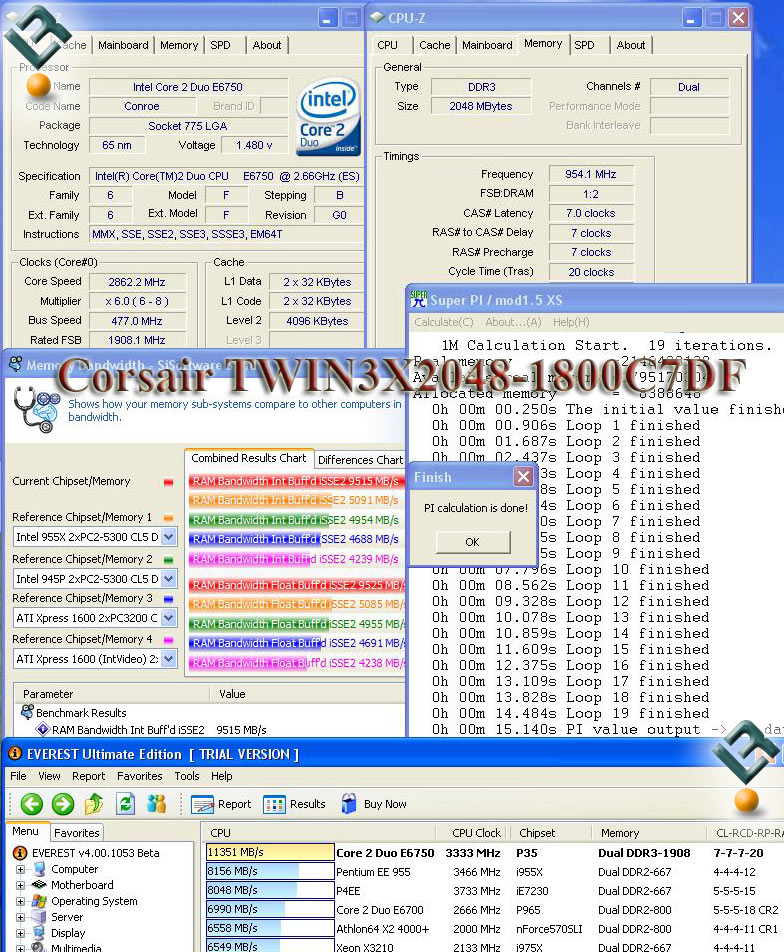The image size is (784, 952).
Task: Click the Benchmark Results tree icon
Action: (27, 712)
